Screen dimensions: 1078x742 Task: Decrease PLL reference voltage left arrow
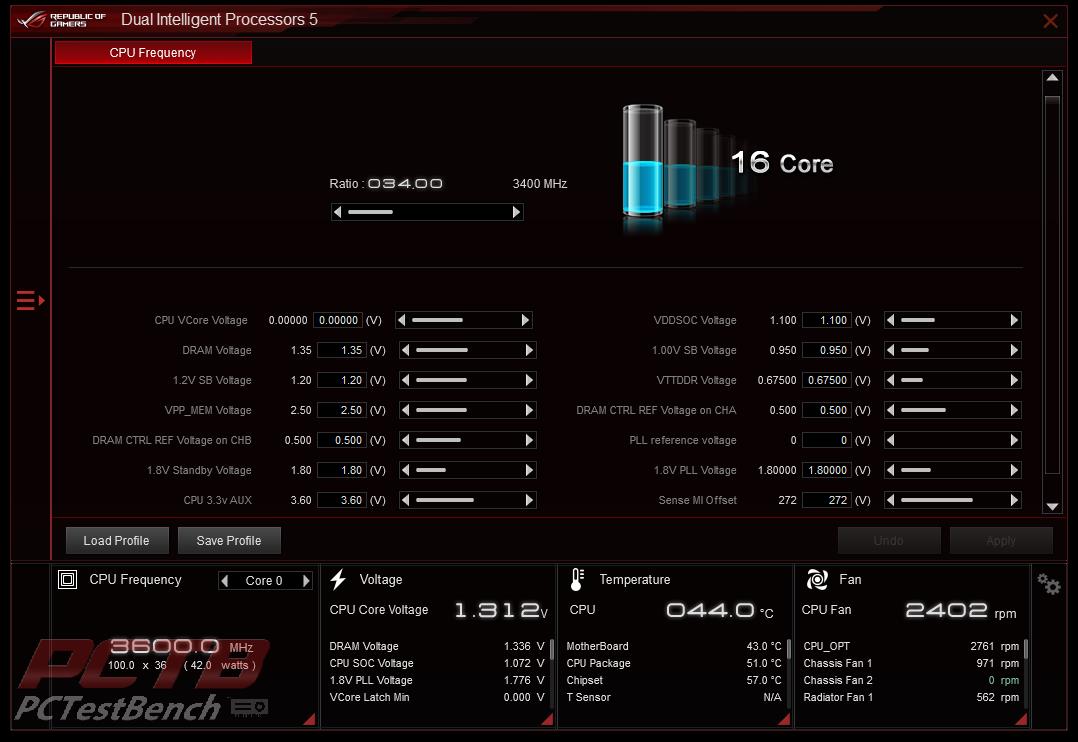click(x=890, y=440)
